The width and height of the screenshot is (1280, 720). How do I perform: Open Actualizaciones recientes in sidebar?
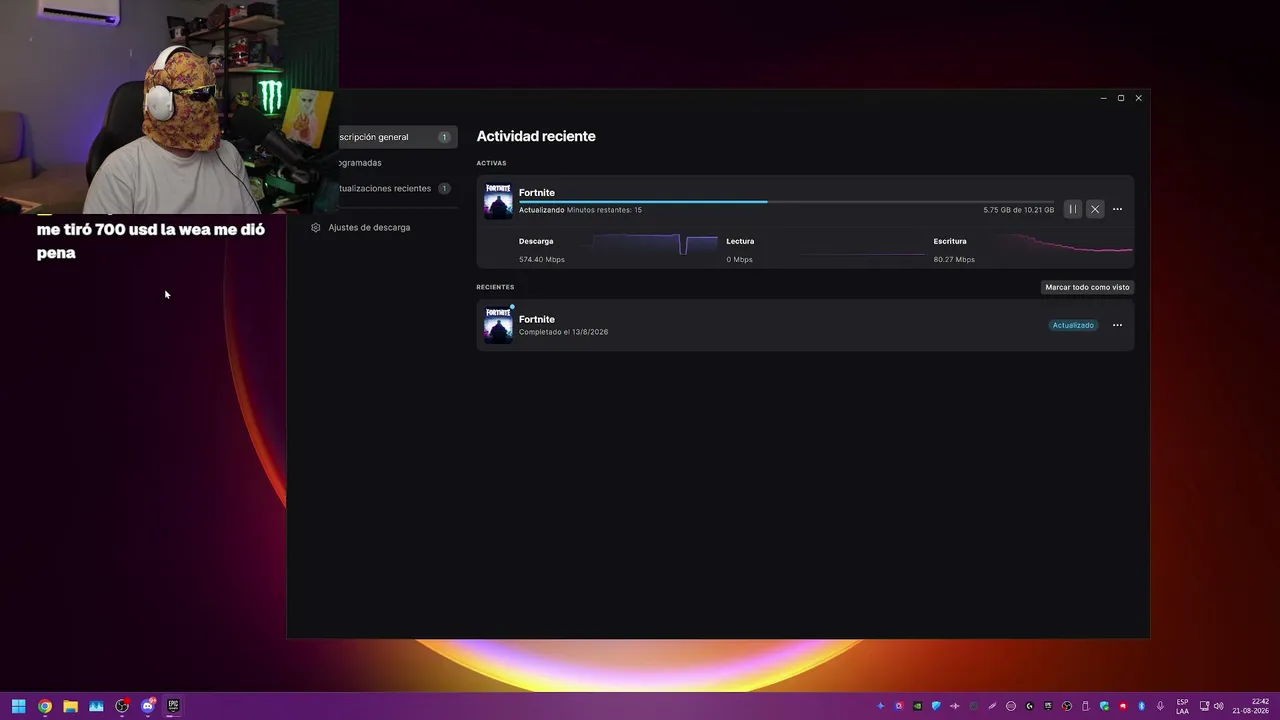(x=397, y=188)
